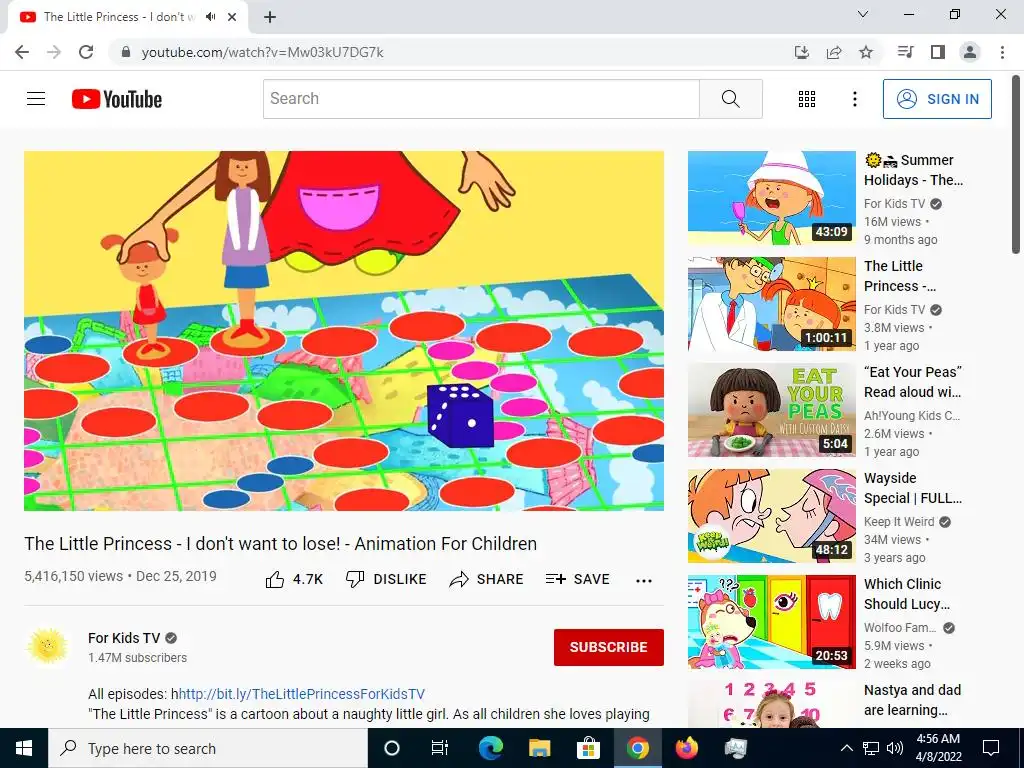Open the notification center

pyautogui.click(x=991, y=748)
